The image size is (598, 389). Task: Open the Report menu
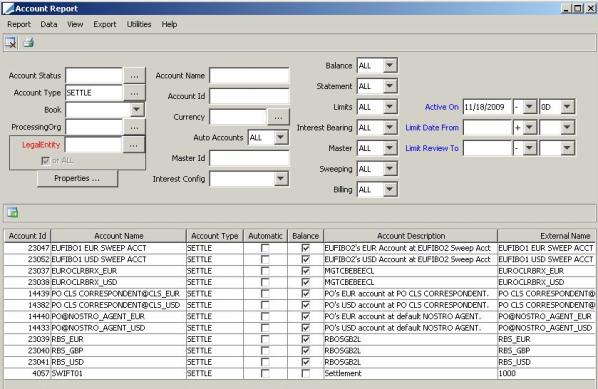coord(19,24)
